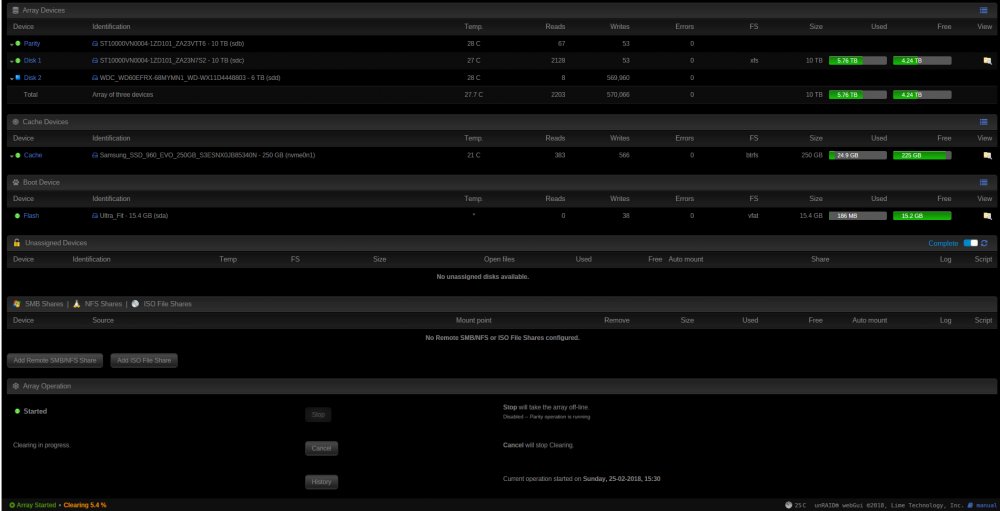
Task: Click drive icon beside Ultra_Fit identification
Action: (95, 216)
